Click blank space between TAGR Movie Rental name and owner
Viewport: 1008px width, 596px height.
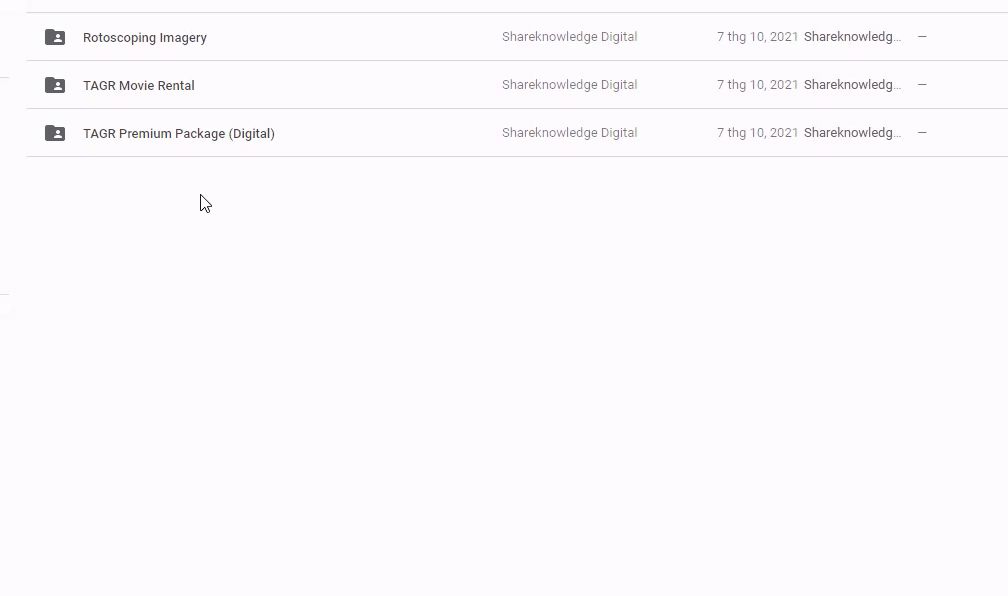350,85
